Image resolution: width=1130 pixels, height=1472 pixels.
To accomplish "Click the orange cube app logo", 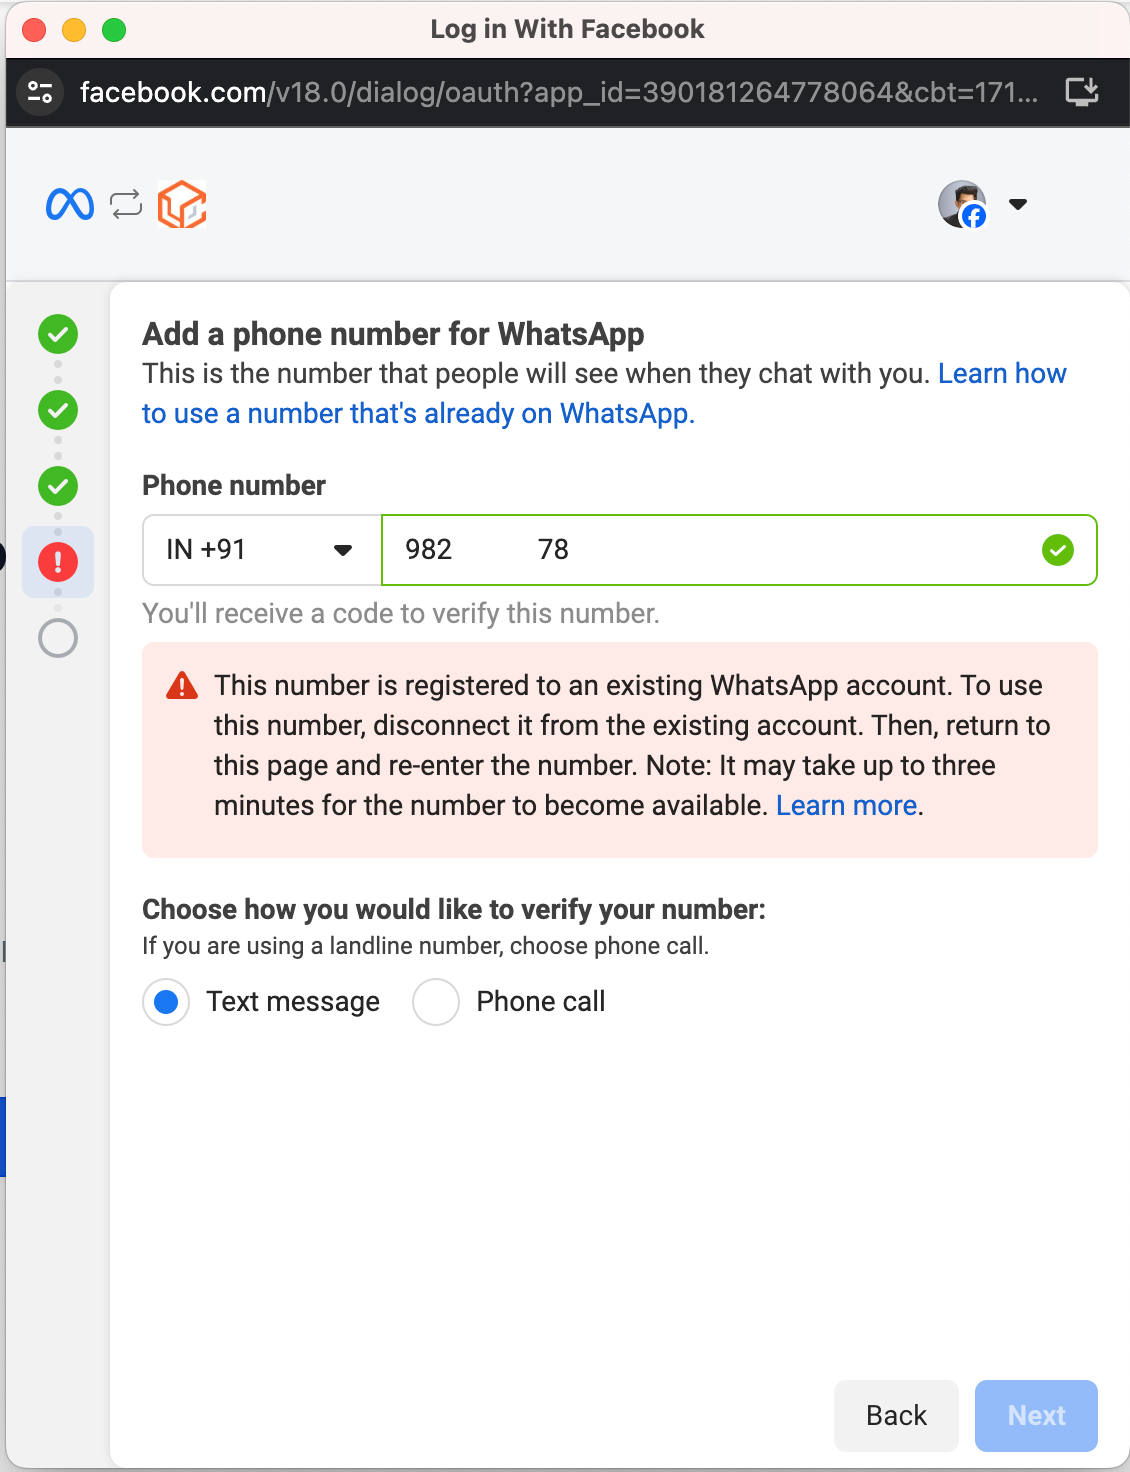I will pyautogui.click(x=182, y=204).
